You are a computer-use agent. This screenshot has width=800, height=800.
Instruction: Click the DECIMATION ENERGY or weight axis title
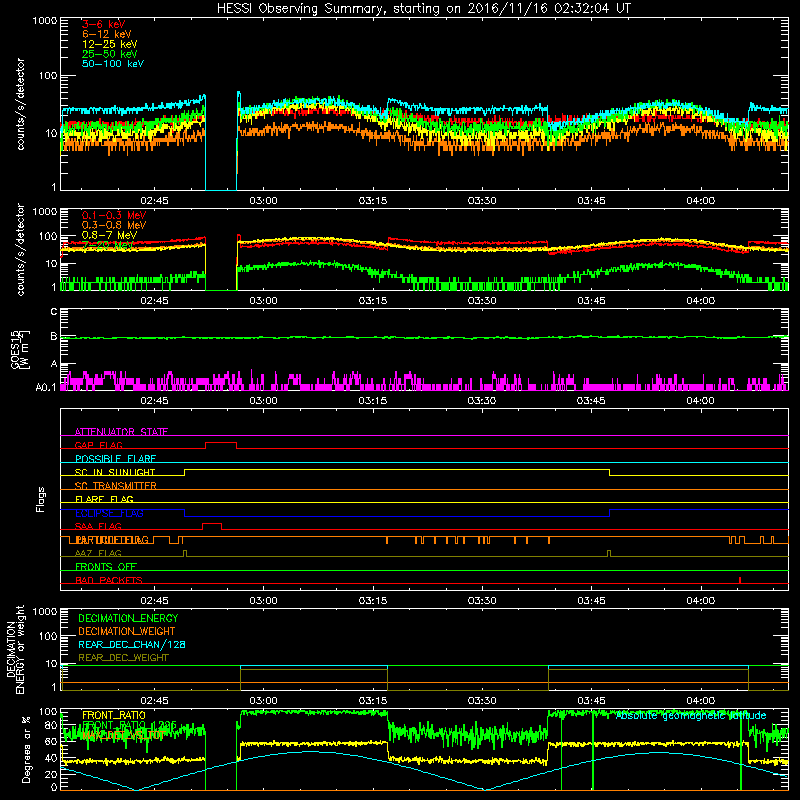15,649
